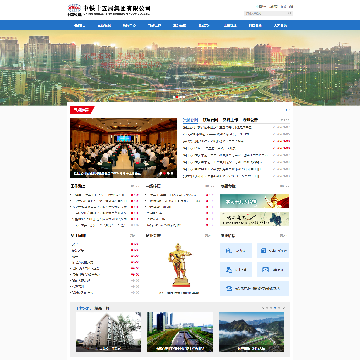Open the fifth item in the blue navigation bar
This screenshot has height=360, width=360.
tap(179, 25)
